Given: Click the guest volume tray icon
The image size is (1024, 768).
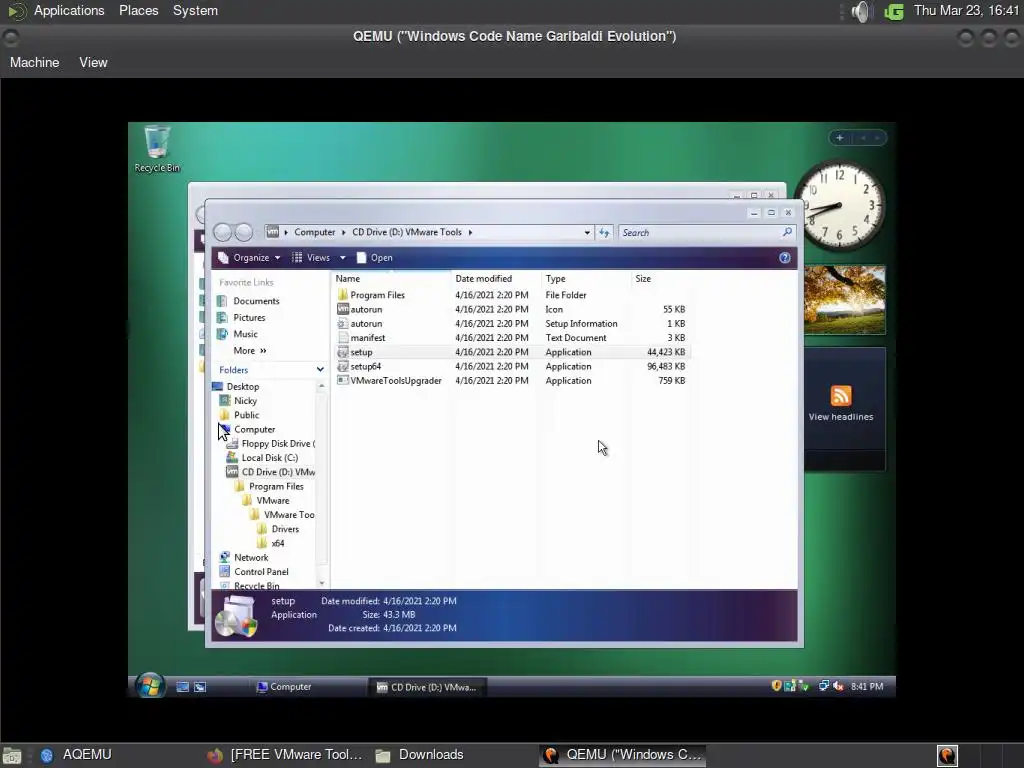Looking at the screenshot, I should (839, 686).
